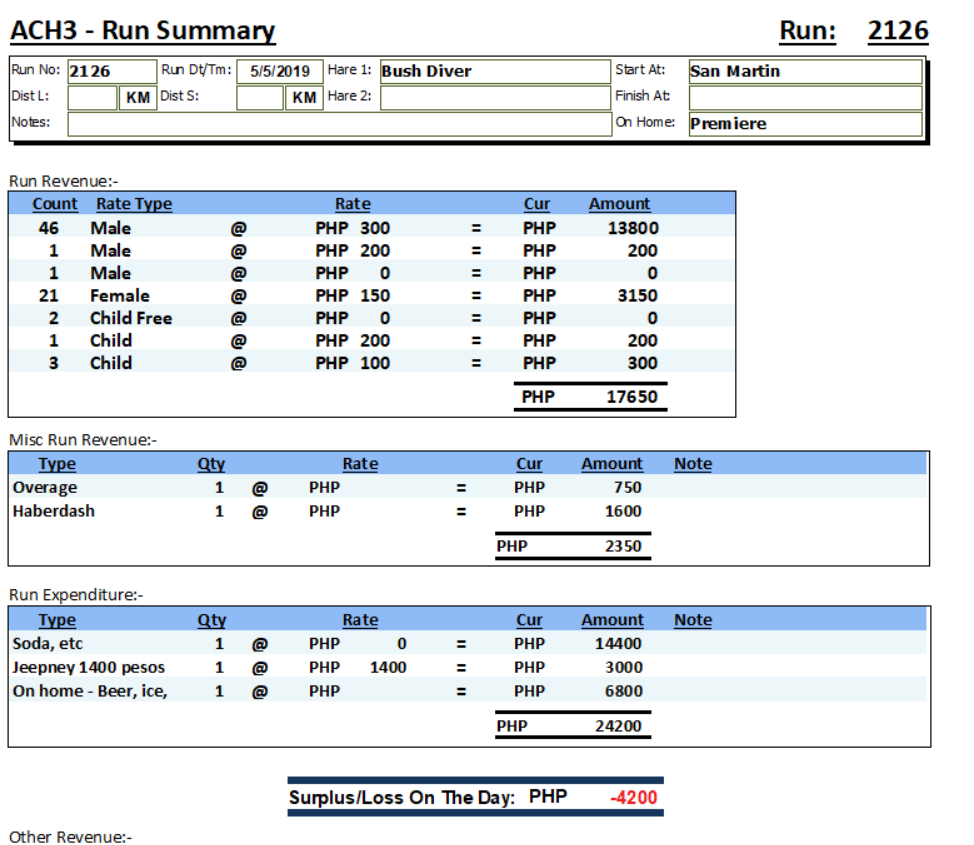Click the Hare 1 field with Bush Diver
The image size is (974, 845).
[494, 72]
